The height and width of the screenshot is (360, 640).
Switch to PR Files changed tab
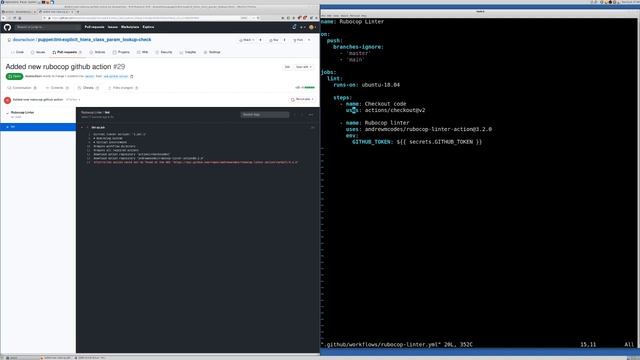point(123,88)
